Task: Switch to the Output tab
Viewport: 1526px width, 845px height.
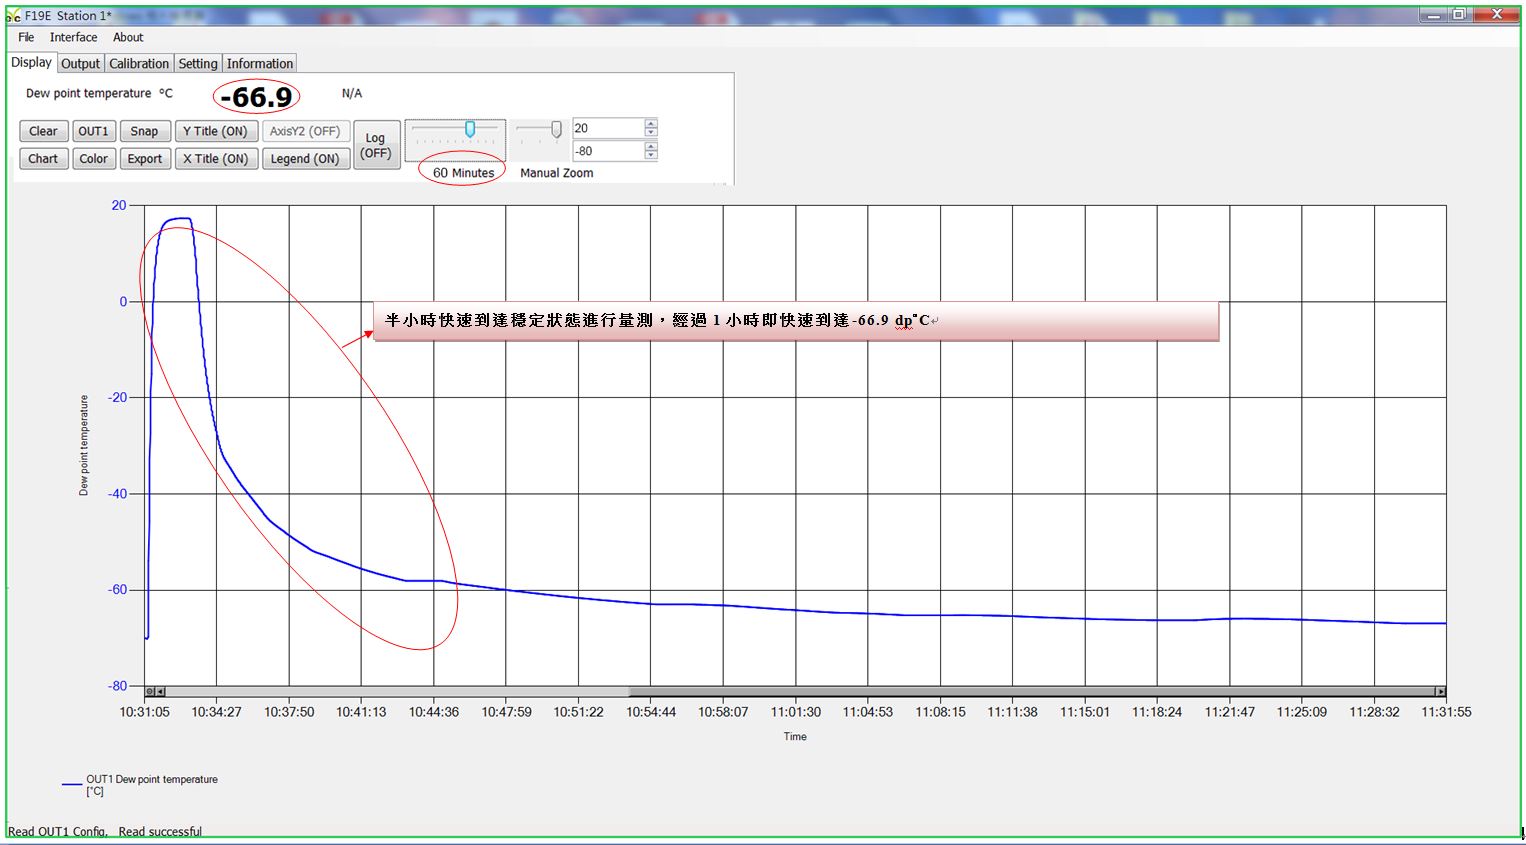Action: click(80, 63)
